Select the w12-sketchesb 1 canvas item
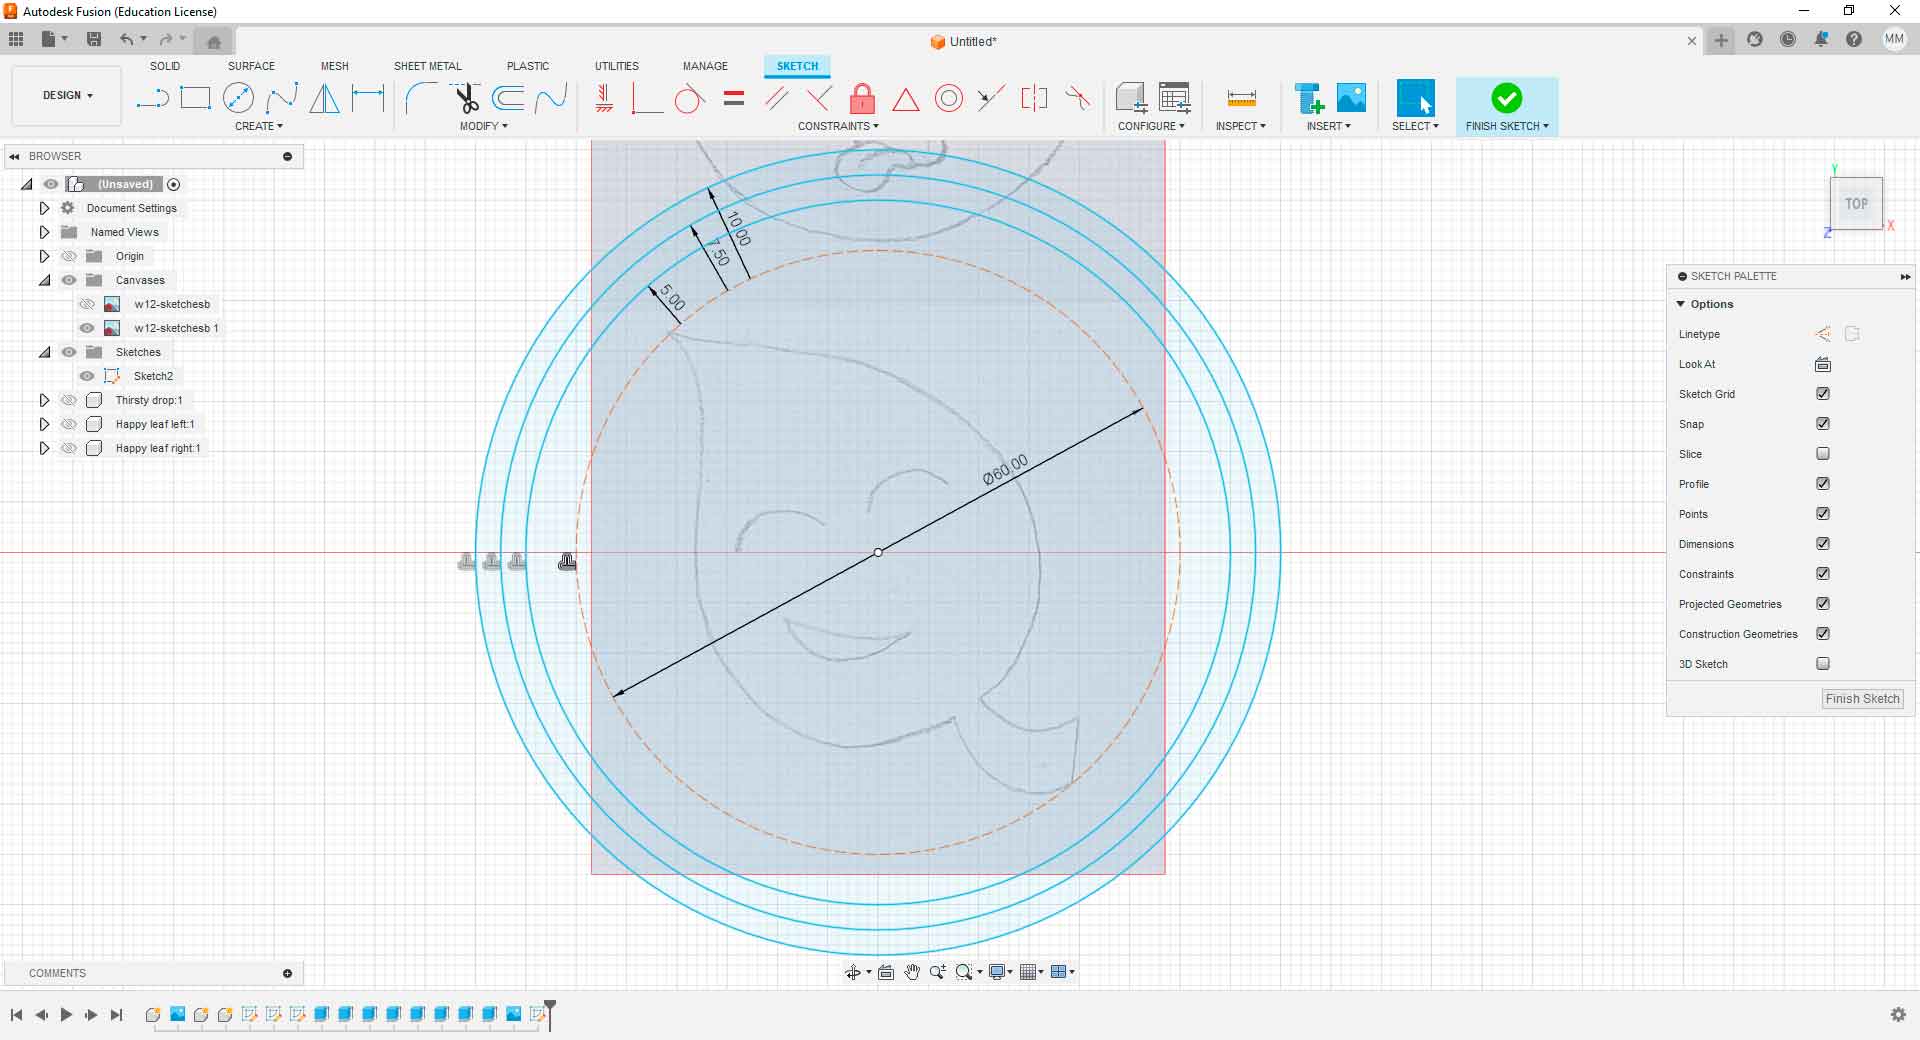 point(176,328)
